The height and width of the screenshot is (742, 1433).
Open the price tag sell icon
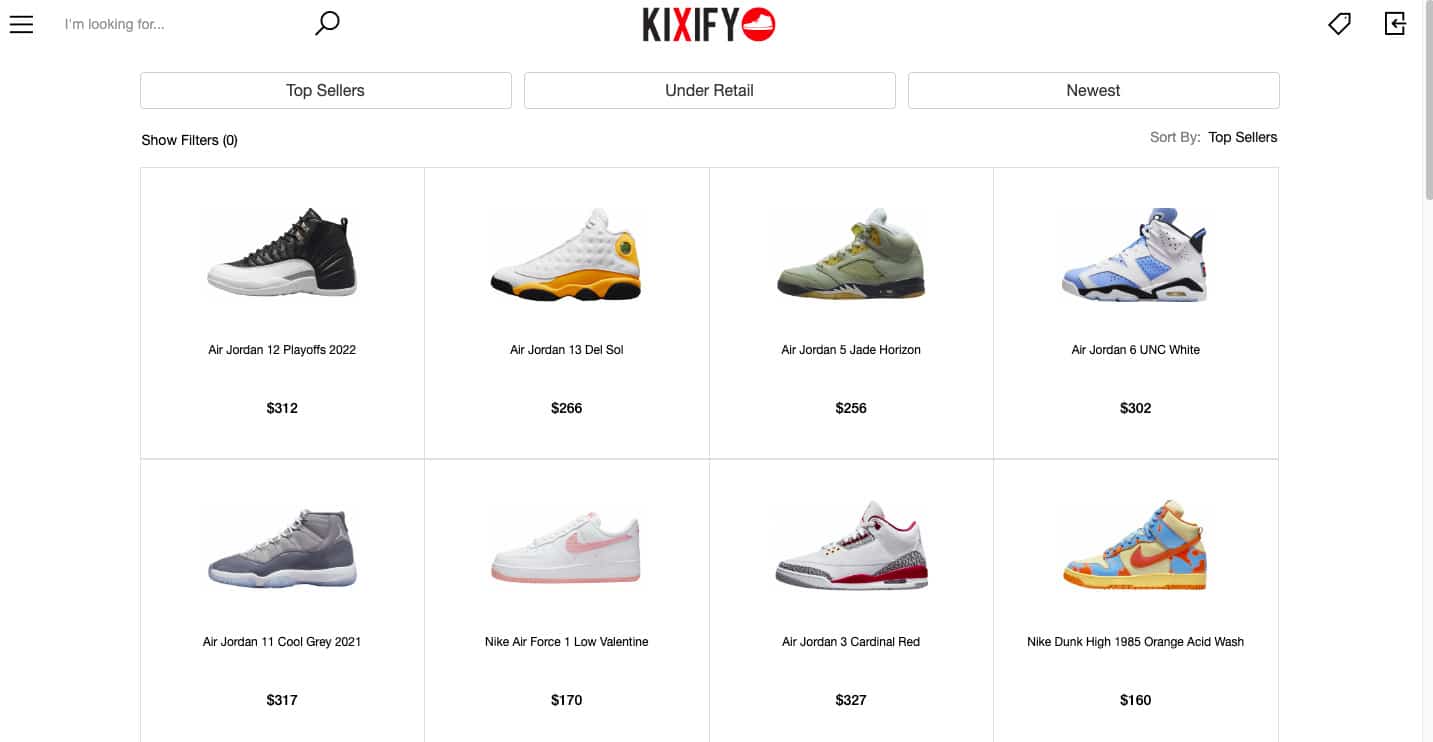click(1339, 24)
